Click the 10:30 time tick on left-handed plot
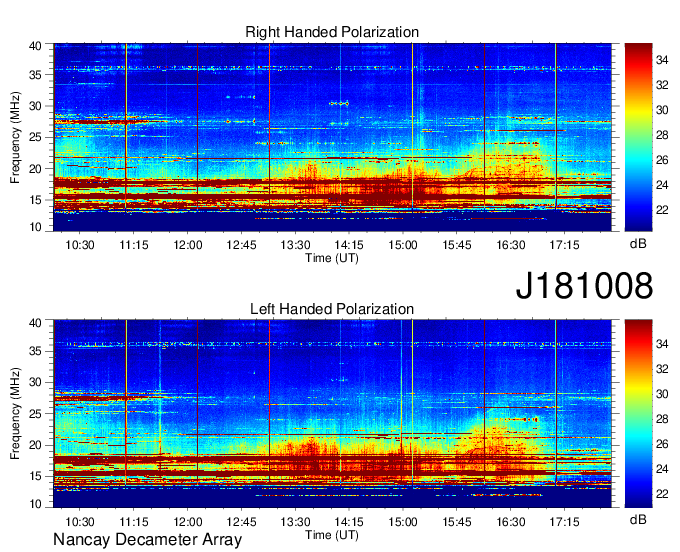Image resolution: width=680 pixels, height=552 pixels. (80, 522)
